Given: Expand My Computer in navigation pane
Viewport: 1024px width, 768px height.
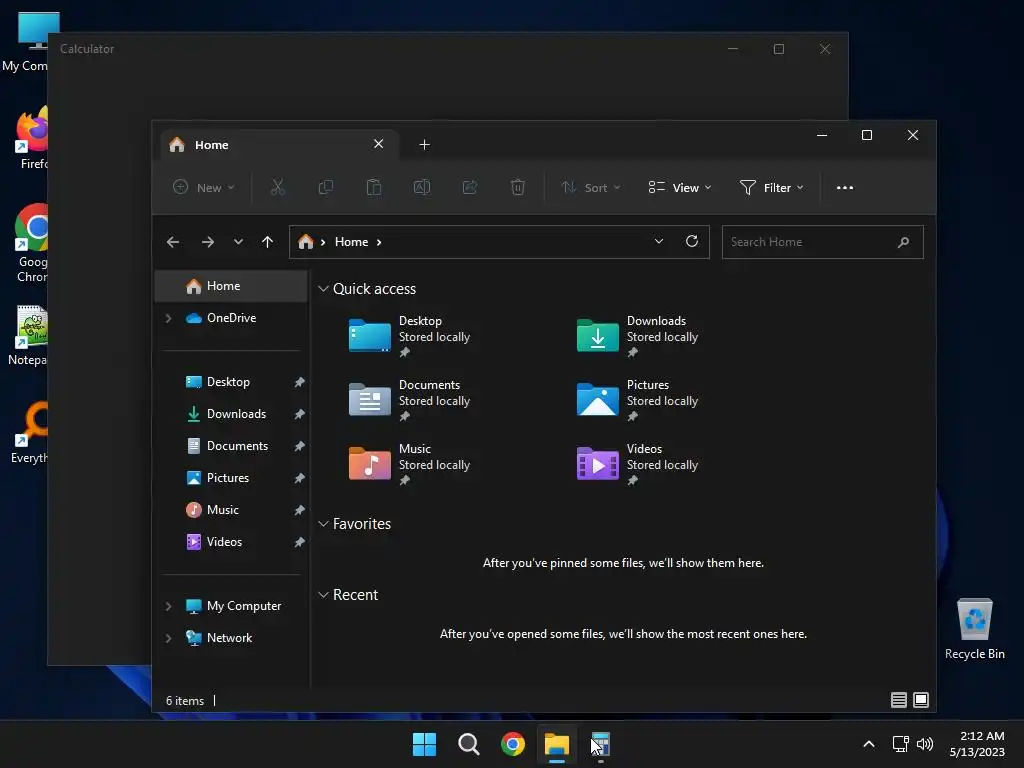Looking at the screenshot, I should [x=168, y=606].
